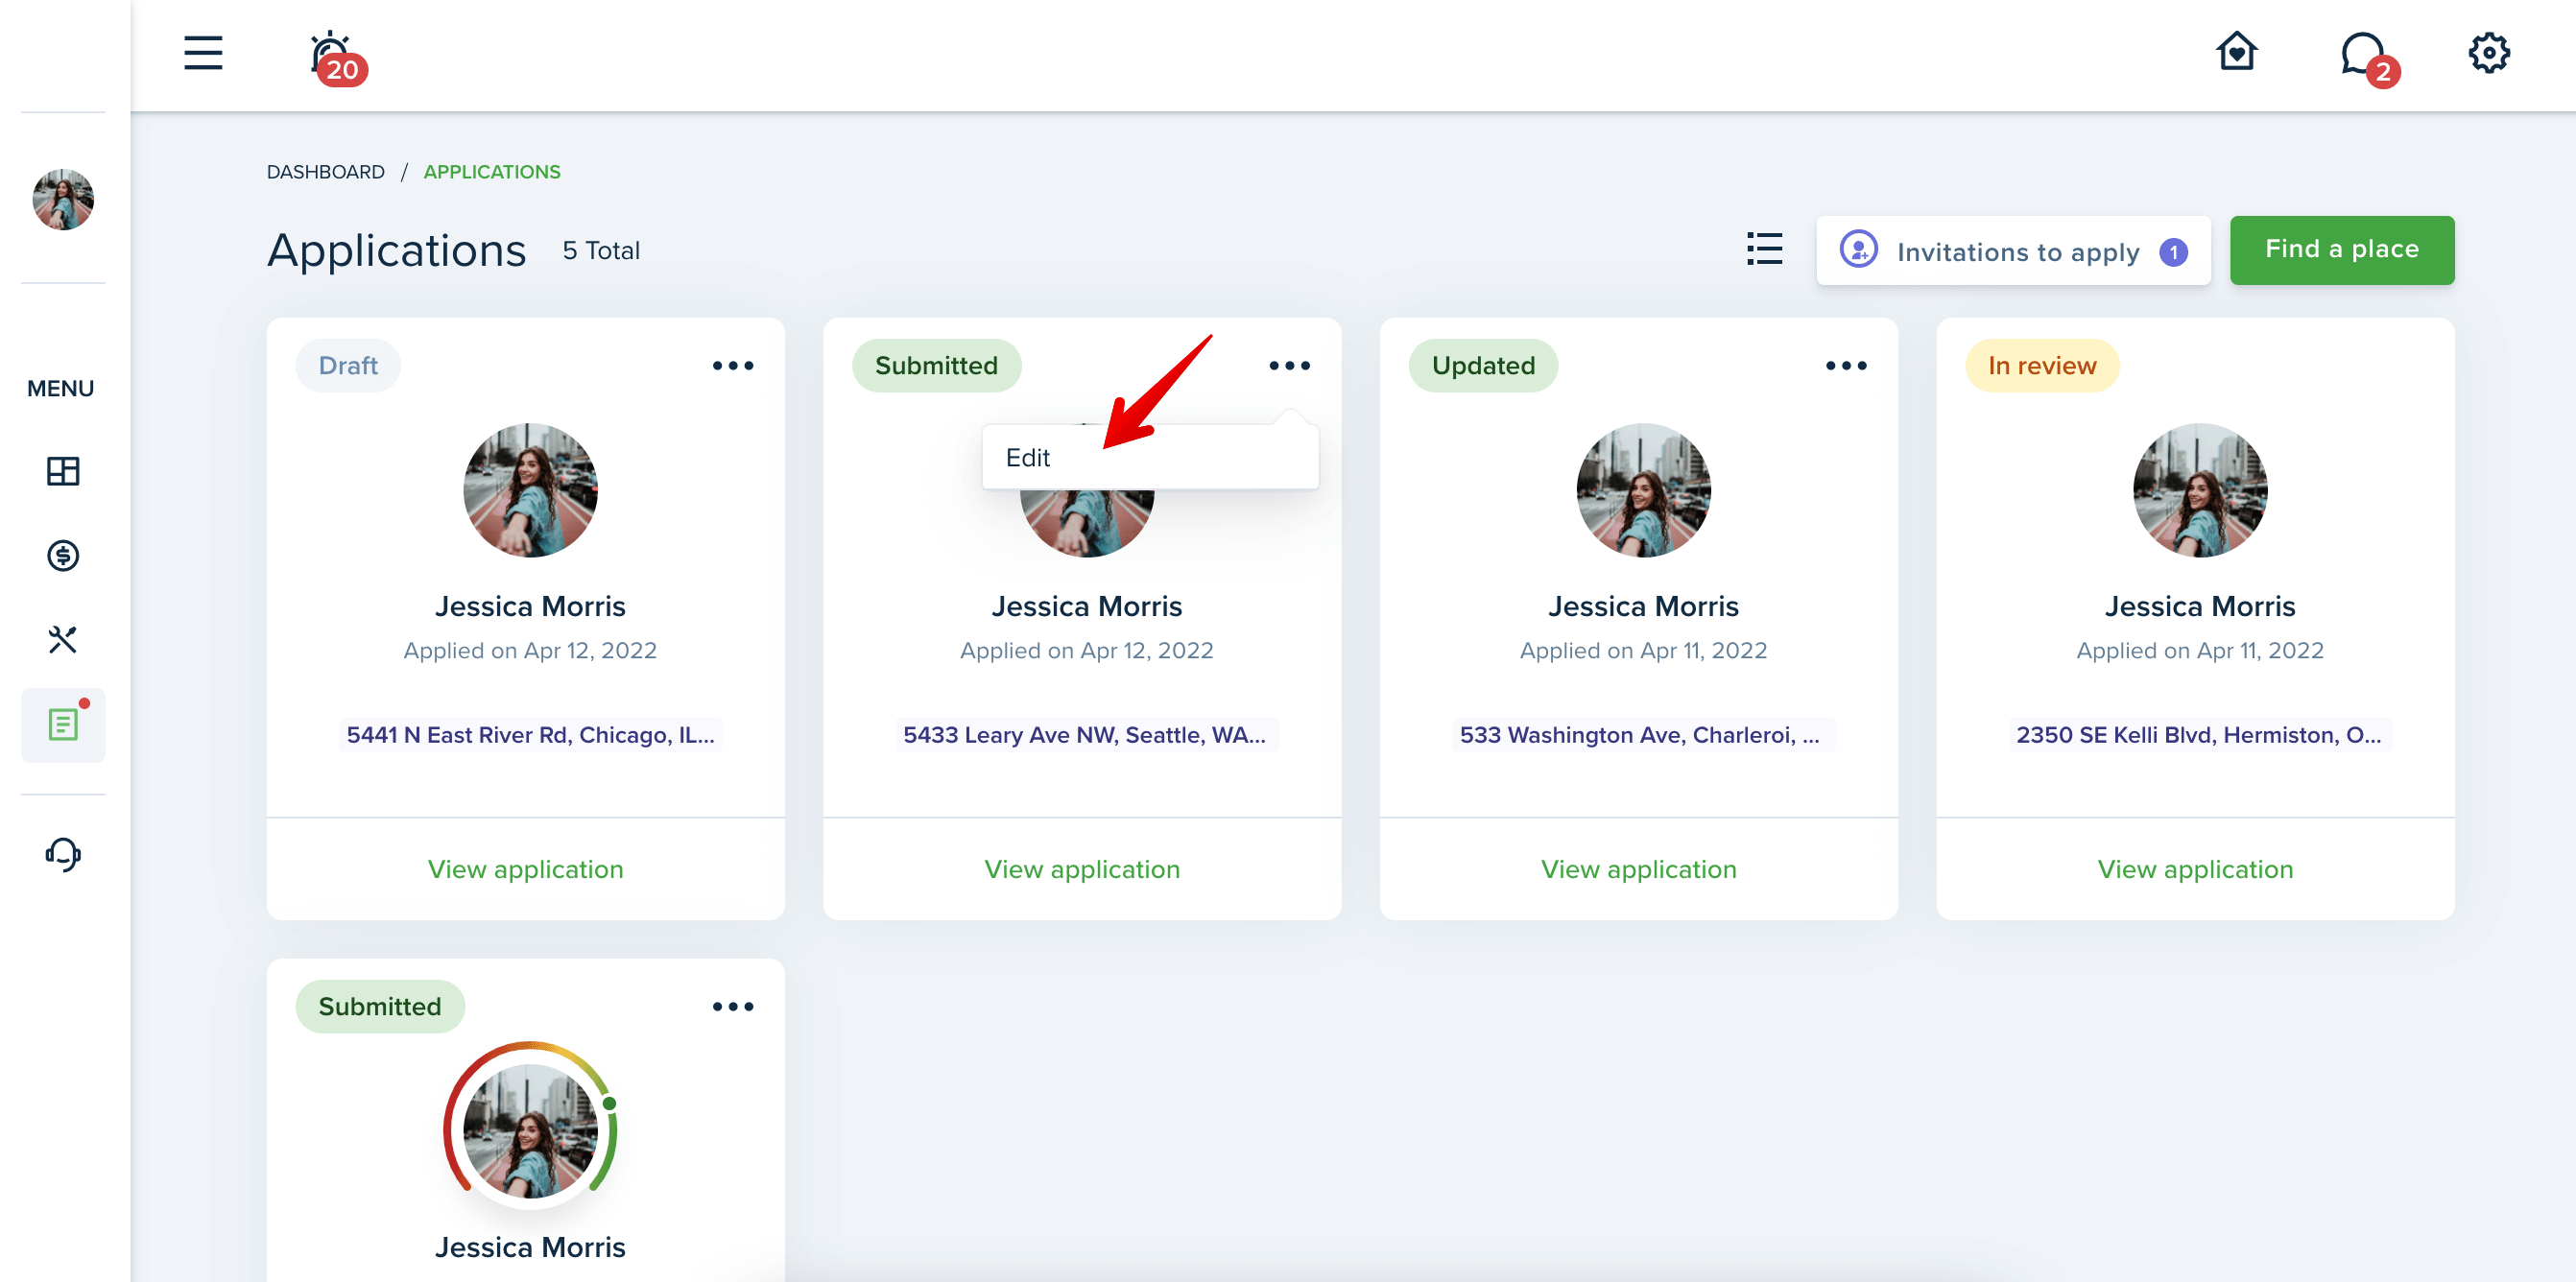Click address 533 Washington Ave, Charleroi
The height and width of the screenshot is (1282, 2576).
coord(1641,735)
